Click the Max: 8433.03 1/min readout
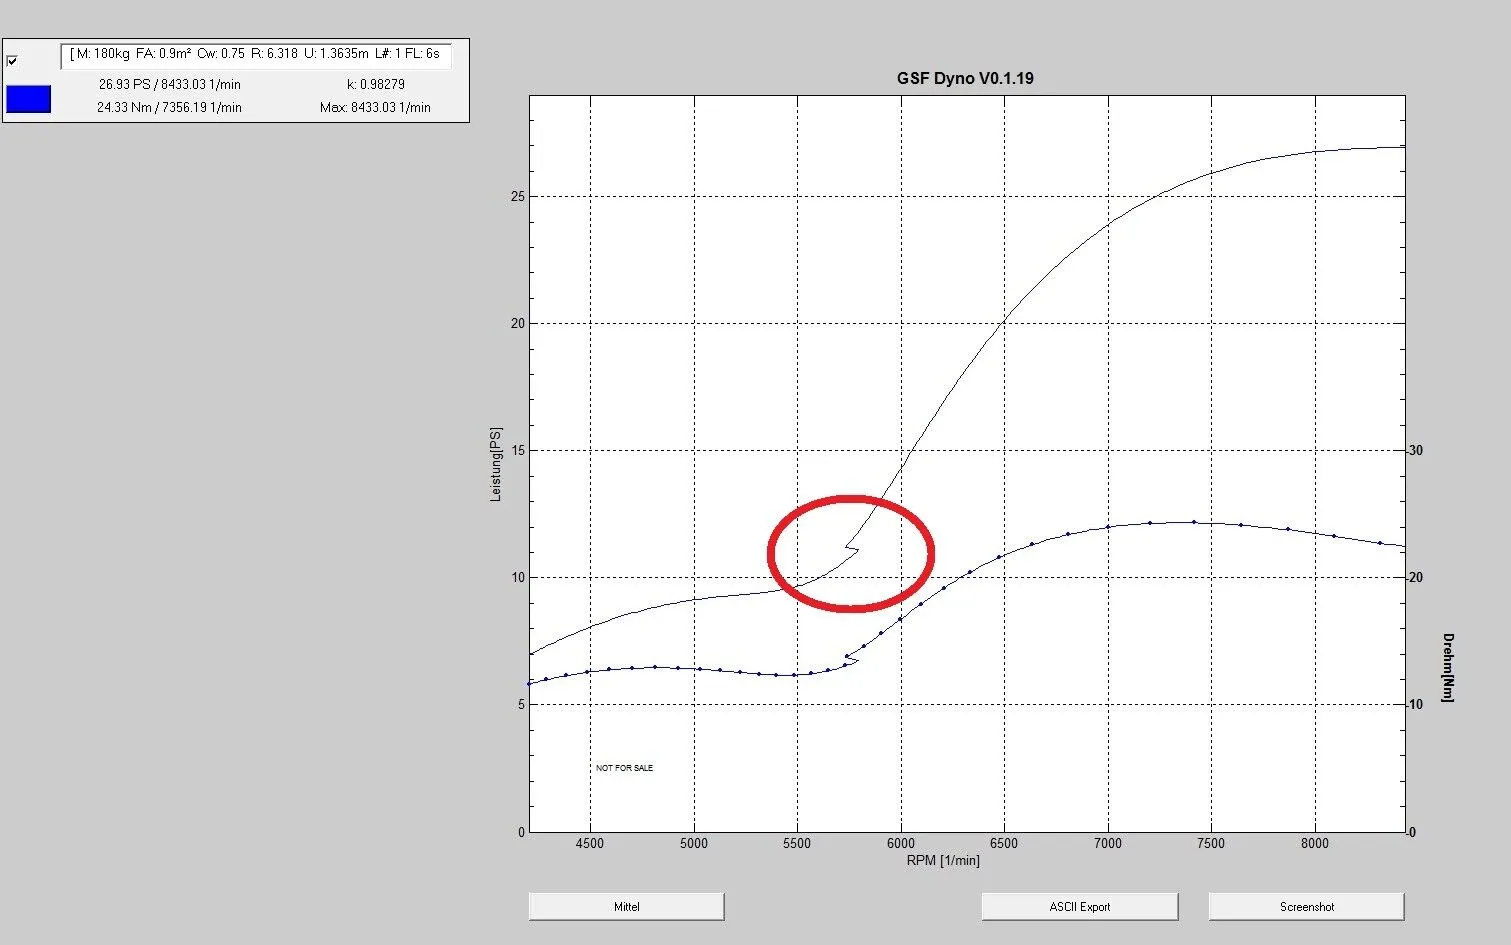This screenshot has width=1511, height=945. [x=375, y=108]
